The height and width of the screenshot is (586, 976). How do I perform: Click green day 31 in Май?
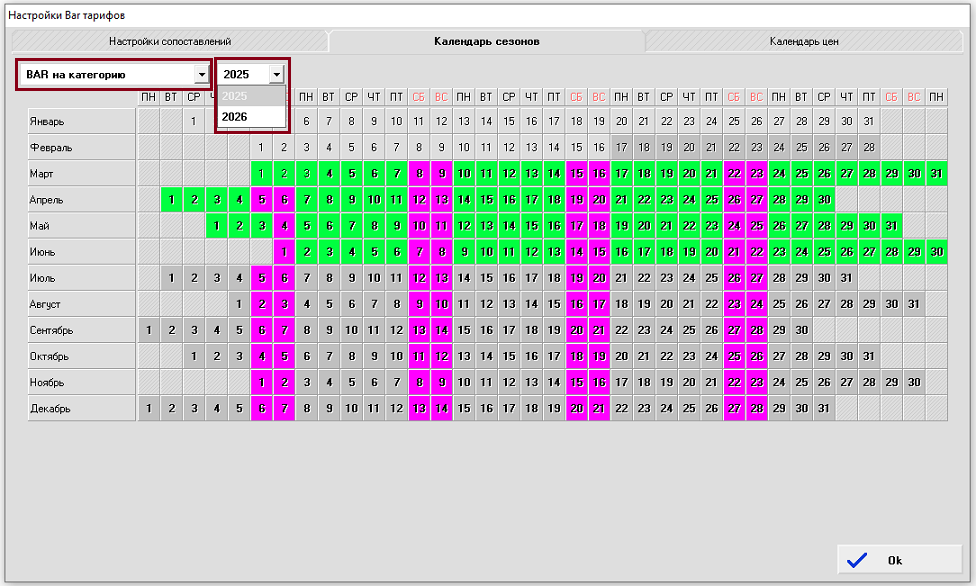pos(891,226)
